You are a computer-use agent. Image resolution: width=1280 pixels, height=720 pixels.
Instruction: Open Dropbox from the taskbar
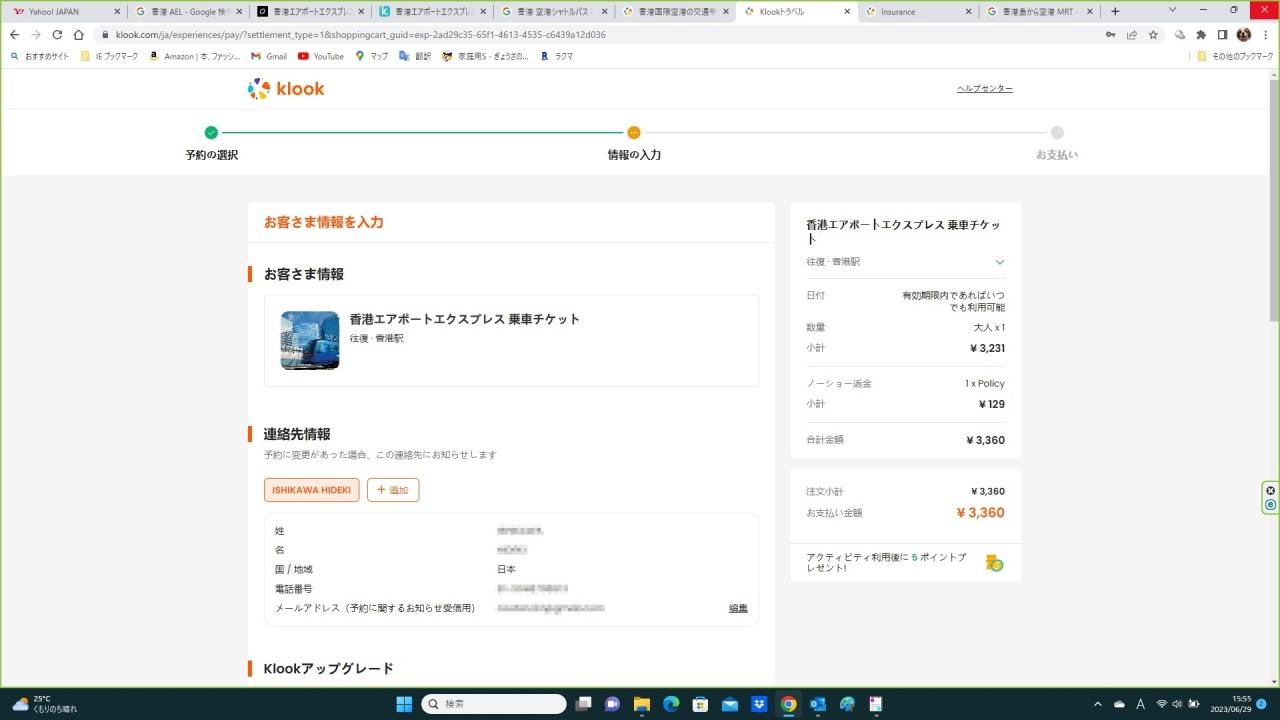(x=759, y=704)
